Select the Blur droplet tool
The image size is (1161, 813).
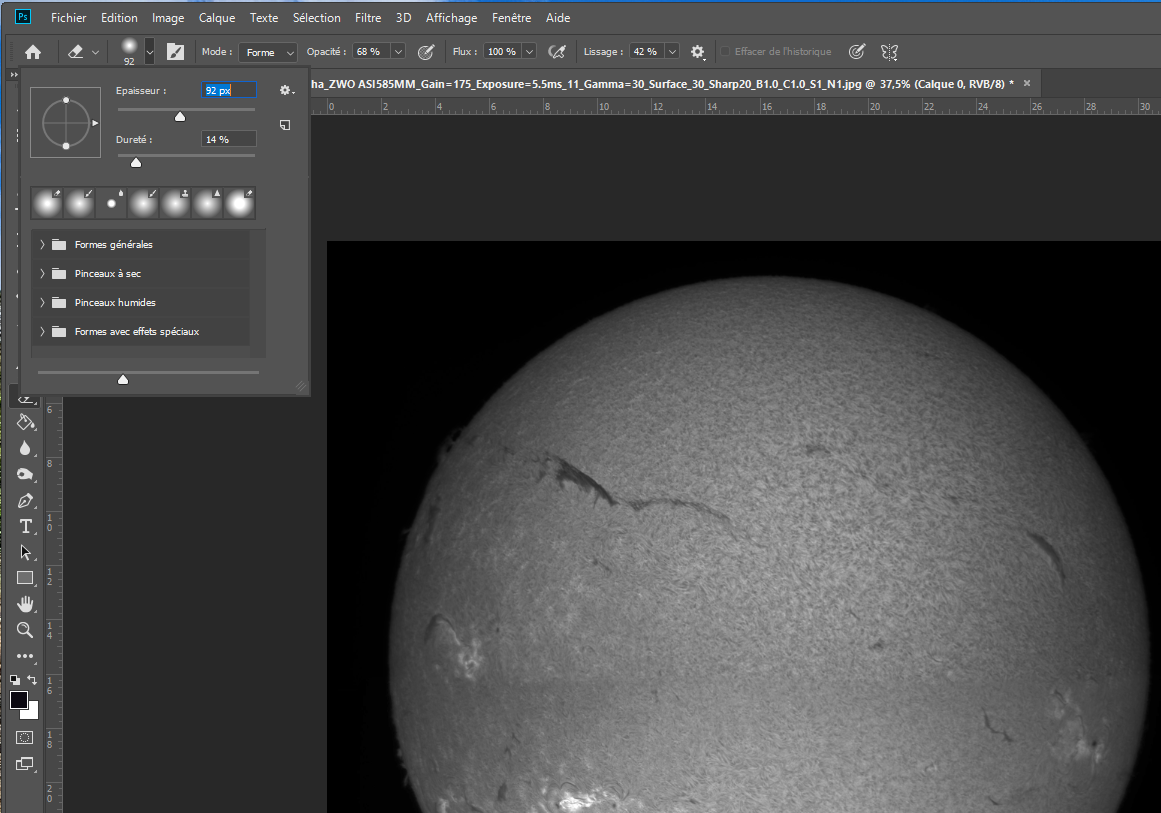[26, 448]
